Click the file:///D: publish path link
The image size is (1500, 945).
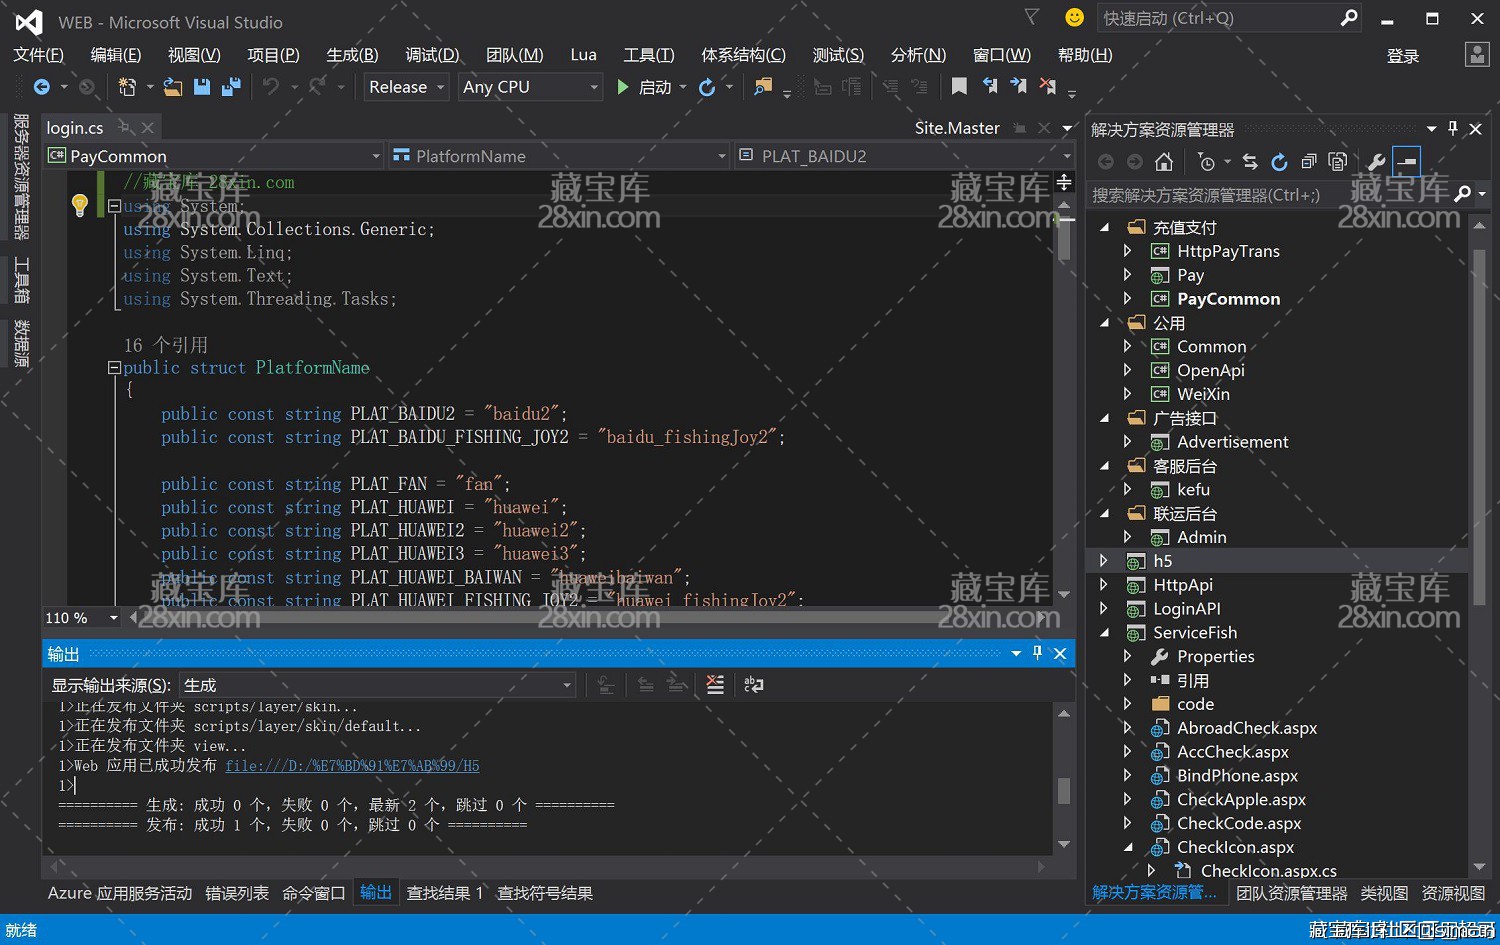click(x=352, y=766)
